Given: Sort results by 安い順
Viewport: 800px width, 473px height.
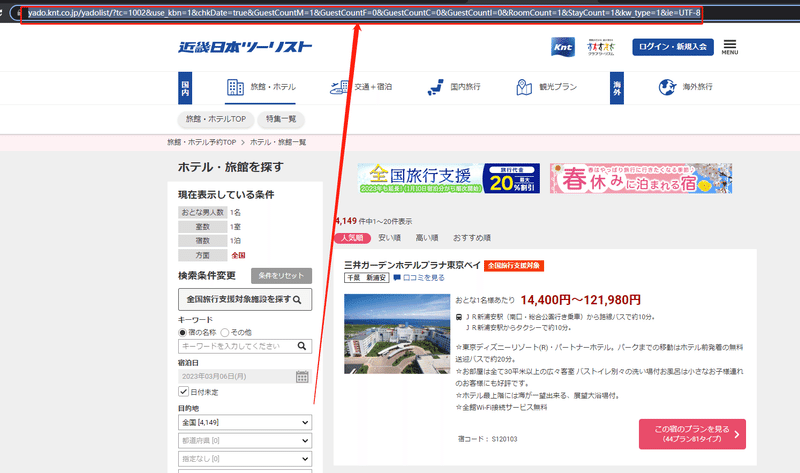Looking at the screenshot, I should pos(389,238).
